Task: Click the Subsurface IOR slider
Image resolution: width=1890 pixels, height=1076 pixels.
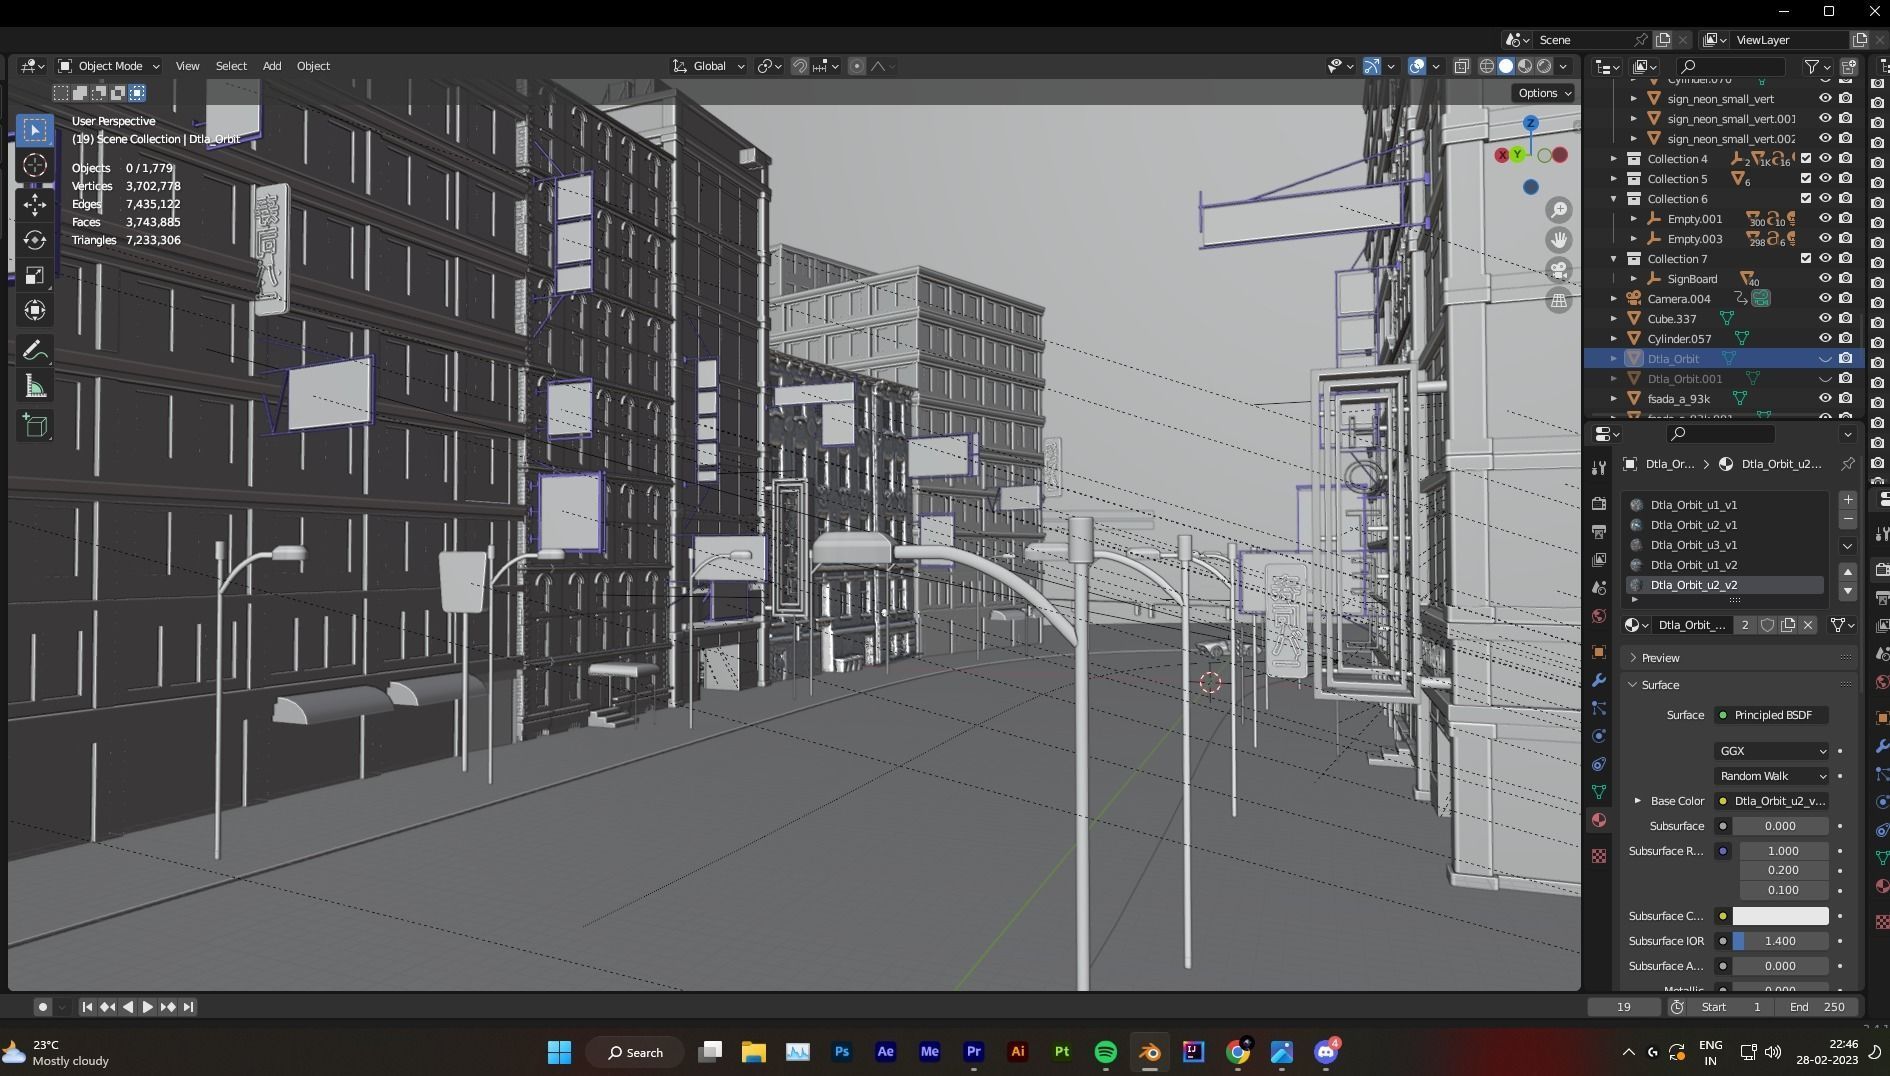Action: click(1780, 941)
